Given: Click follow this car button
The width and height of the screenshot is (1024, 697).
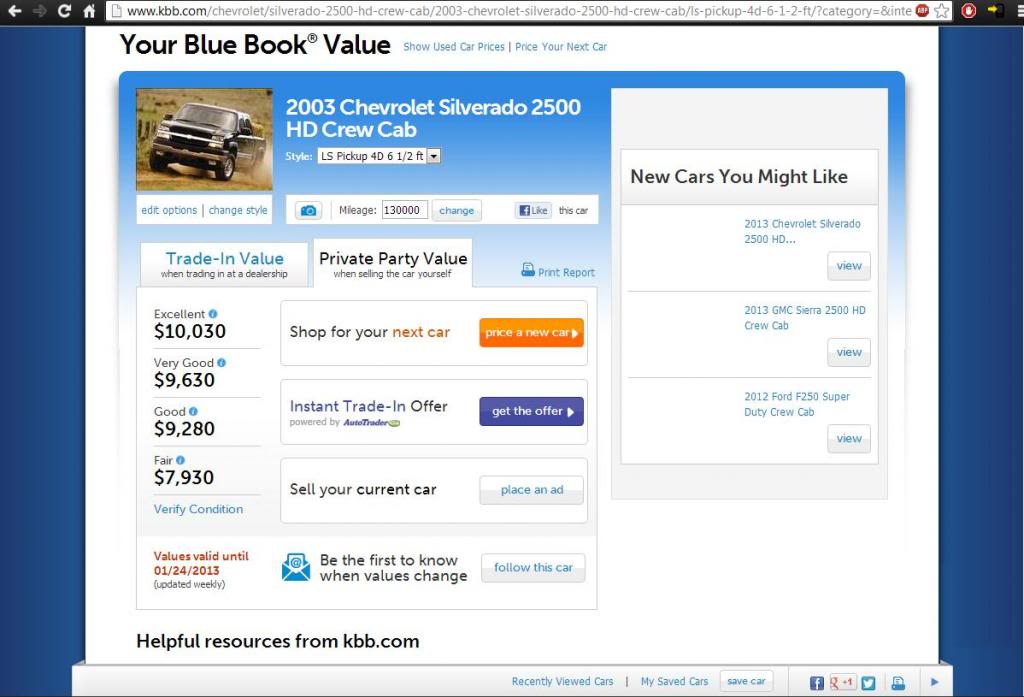Looking at the screenshot, I should (x=533, y=568).
